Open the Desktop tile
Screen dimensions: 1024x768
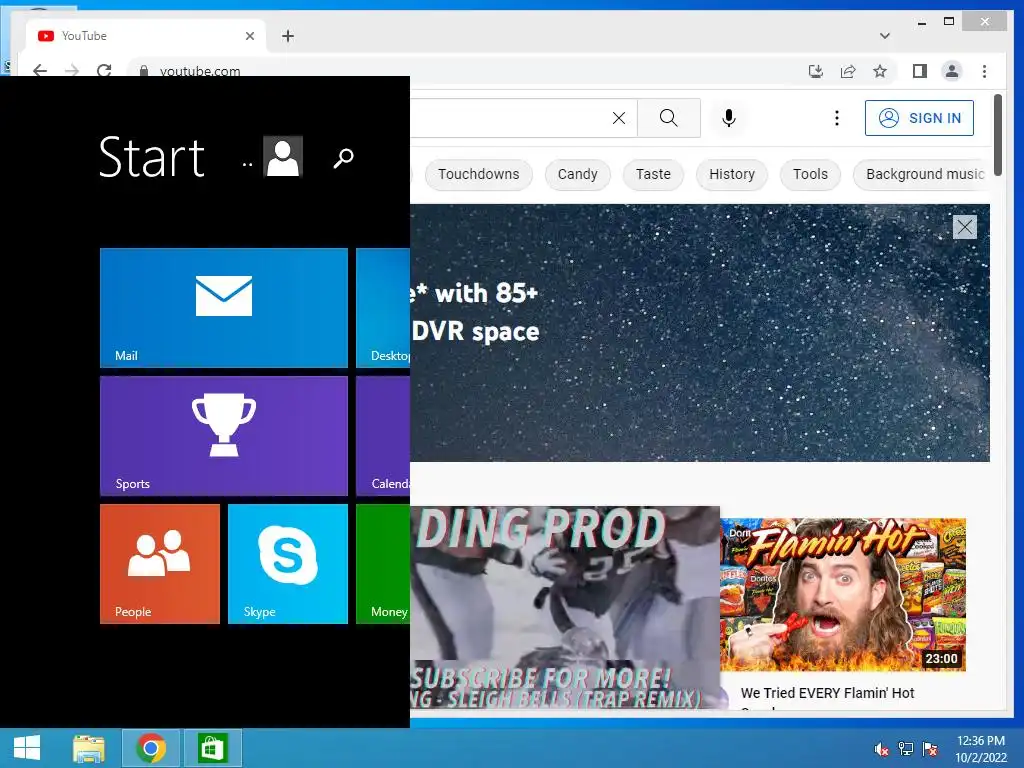(x=383, y=308)
